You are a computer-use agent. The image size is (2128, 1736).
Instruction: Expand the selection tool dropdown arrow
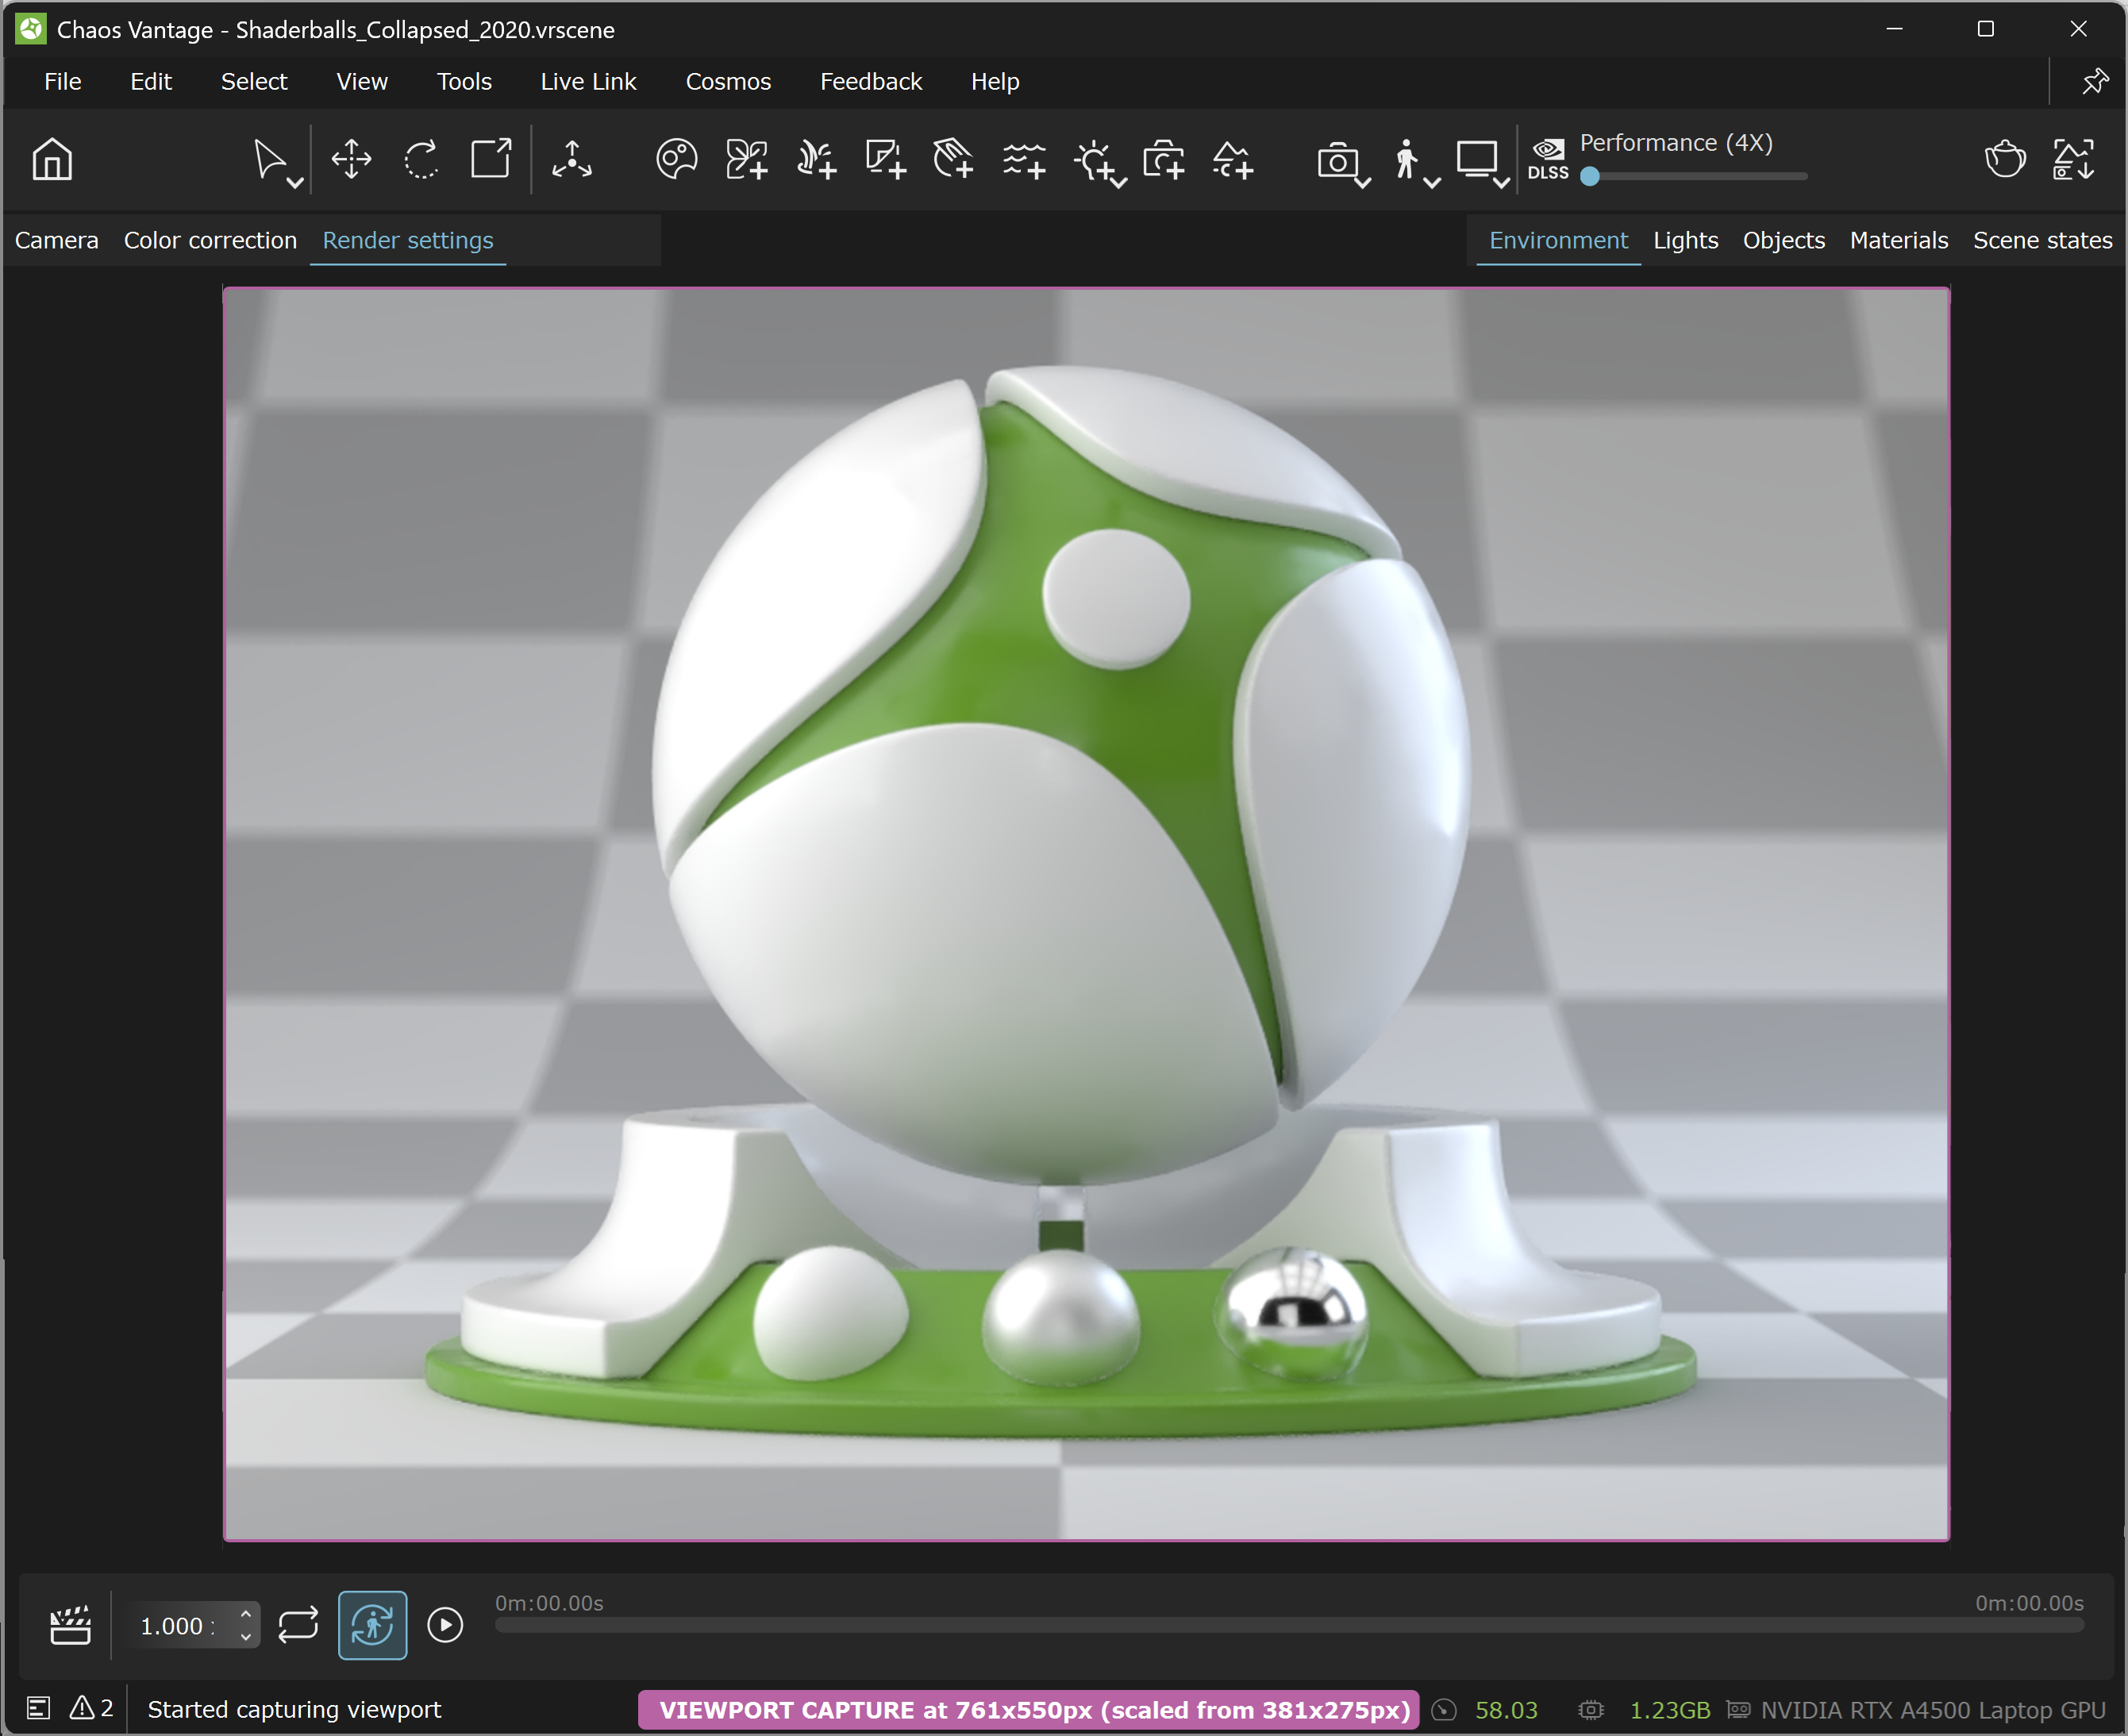pos(294,182)
